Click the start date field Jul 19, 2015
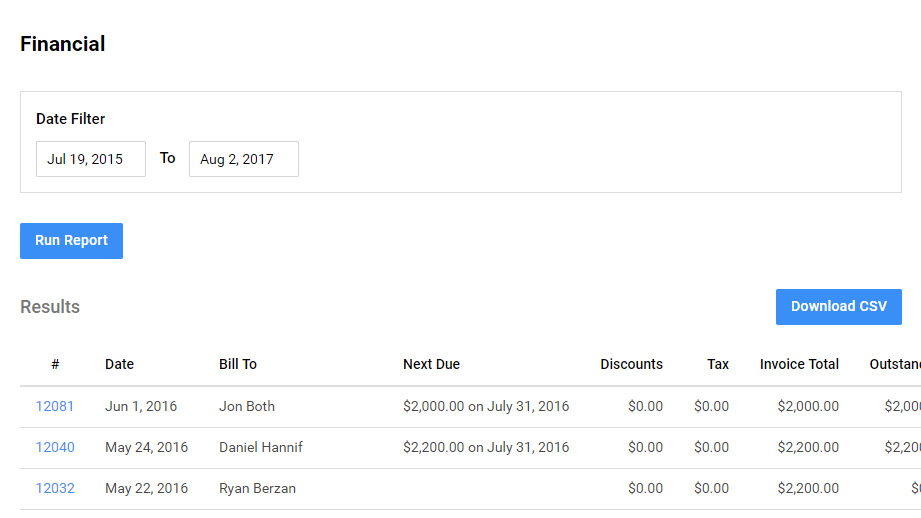921x518 pixels. coord(91,159)
